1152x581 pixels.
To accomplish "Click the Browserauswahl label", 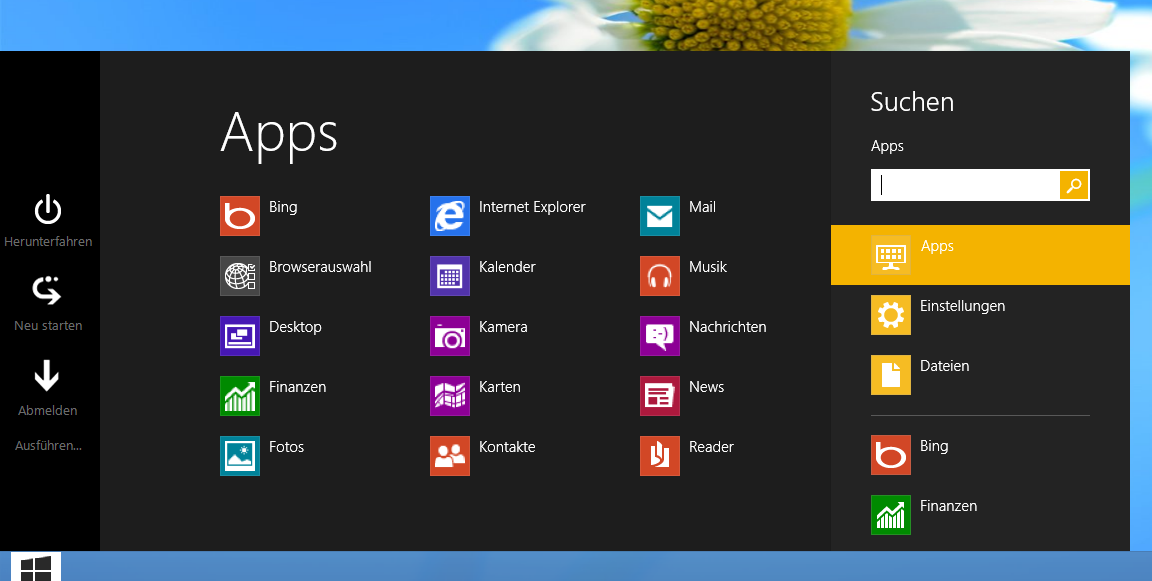I will pos(320,267).
